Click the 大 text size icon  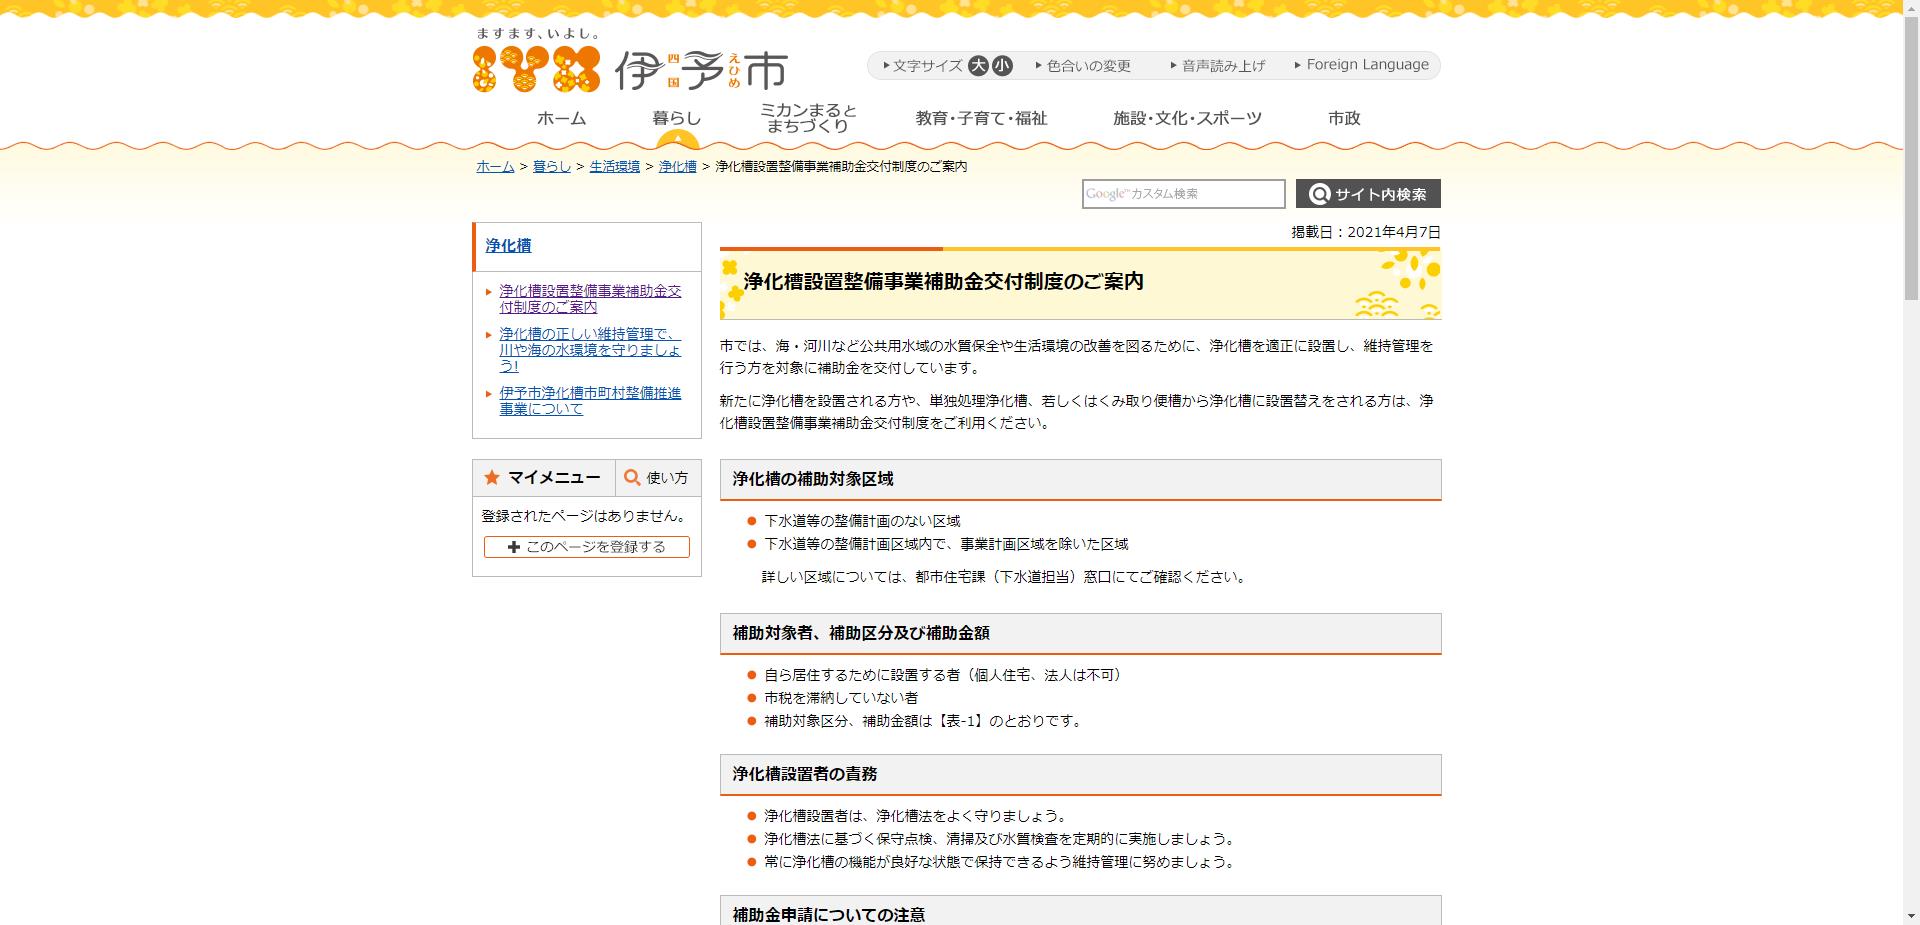[x=978, y=65]
